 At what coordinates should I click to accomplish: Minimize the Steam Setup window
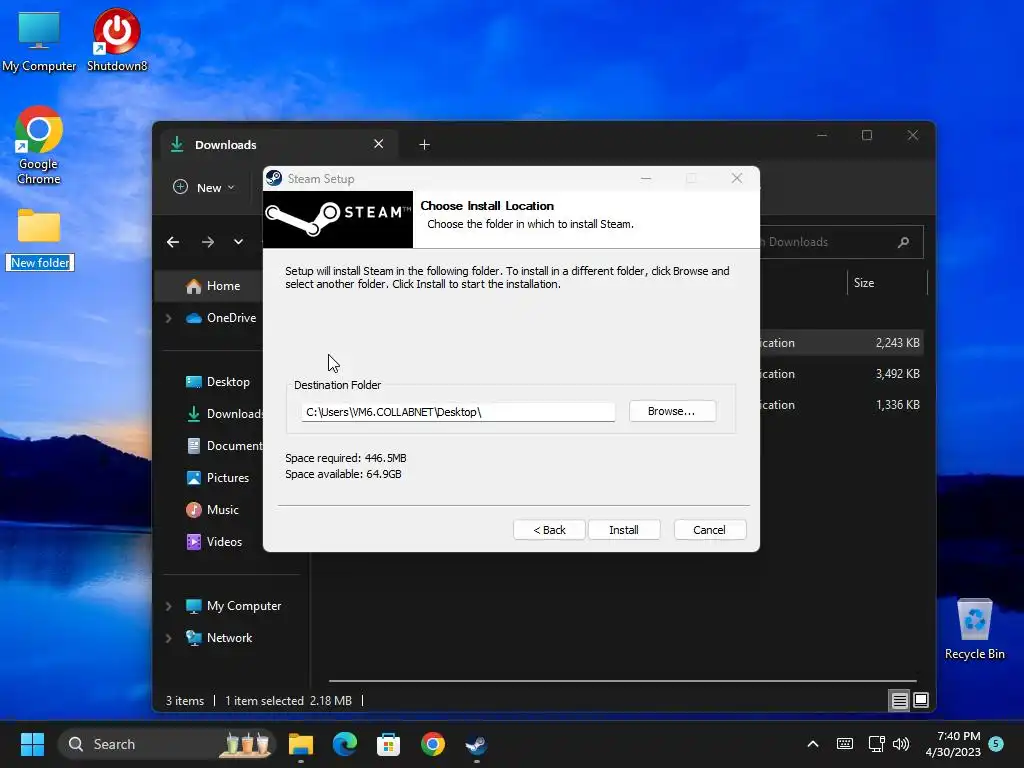tap(646, 178)
